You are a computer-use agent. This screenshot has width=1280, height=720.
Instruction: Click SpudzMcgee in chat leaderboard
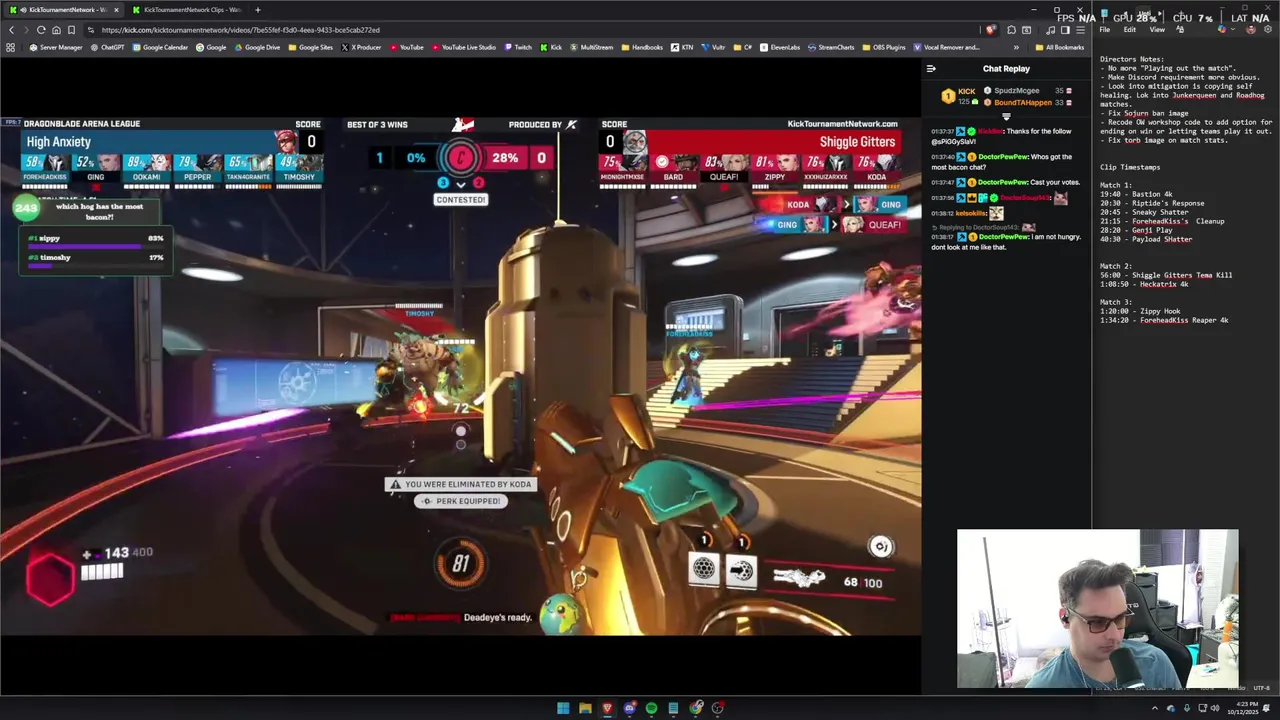click(x=1017, y=91)
